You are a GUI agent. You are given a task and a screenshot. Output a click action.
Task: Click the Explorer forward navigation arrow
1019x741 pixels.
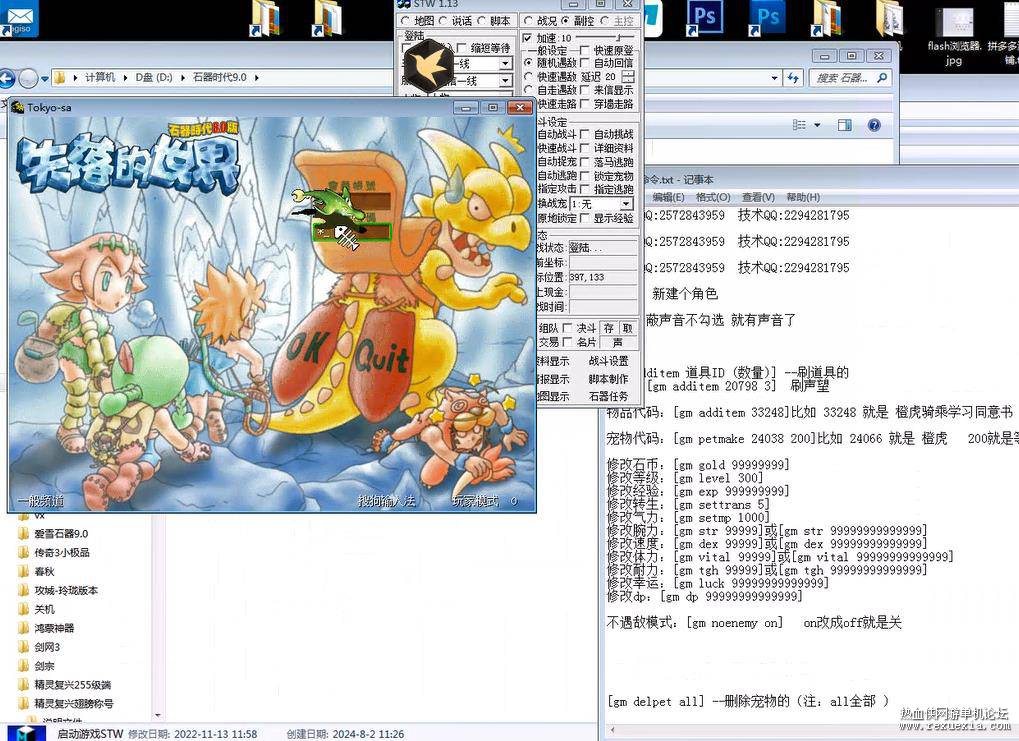click(28, 79)
